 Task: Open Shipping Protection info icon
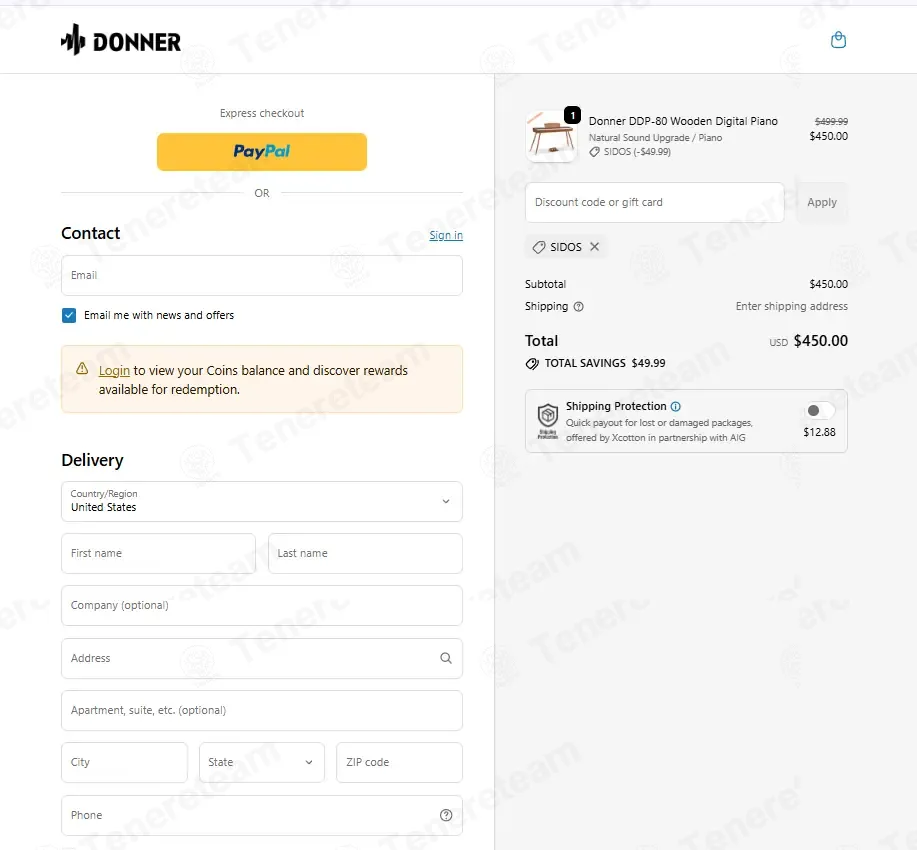click(x=675, y=406)
